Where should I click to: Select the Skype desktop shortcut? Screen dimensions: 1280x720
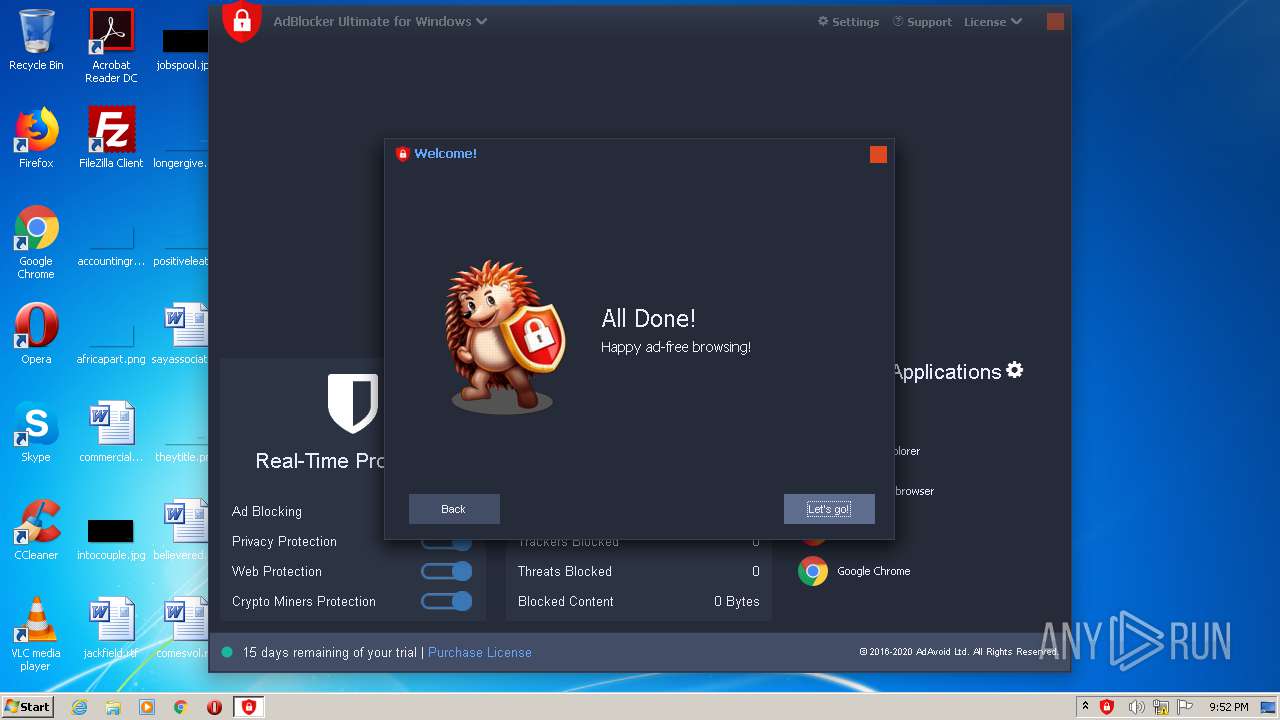36,432
